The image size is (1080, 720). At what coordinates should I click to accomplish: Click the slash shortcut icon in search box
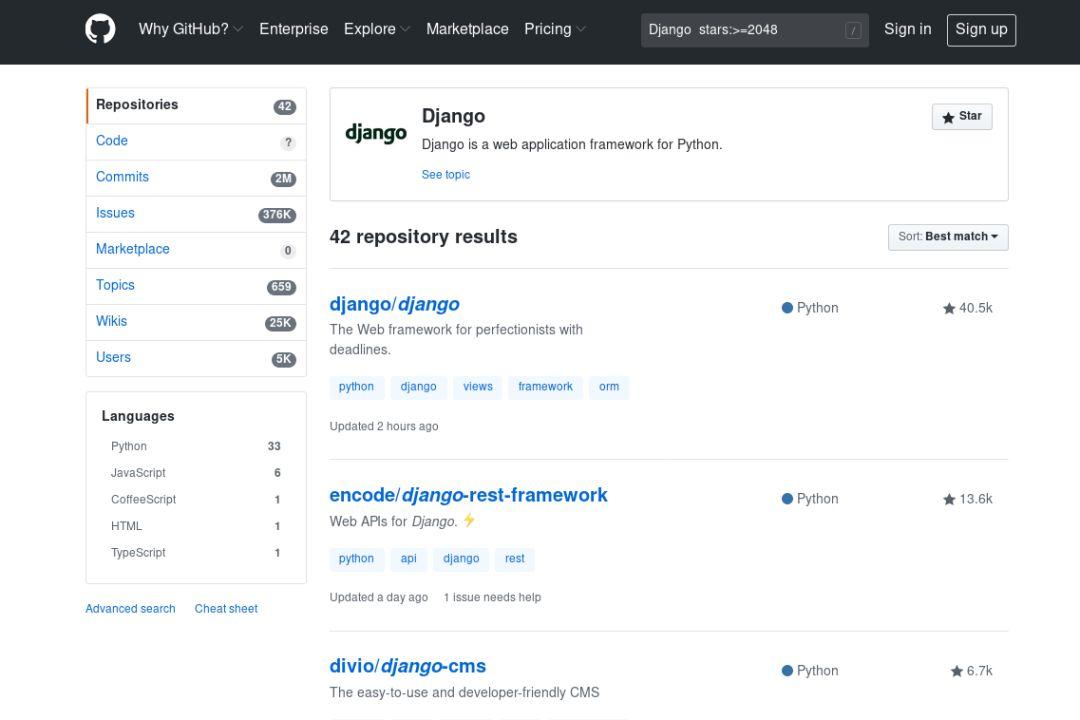pyautogui.click(x=853, y=30)
